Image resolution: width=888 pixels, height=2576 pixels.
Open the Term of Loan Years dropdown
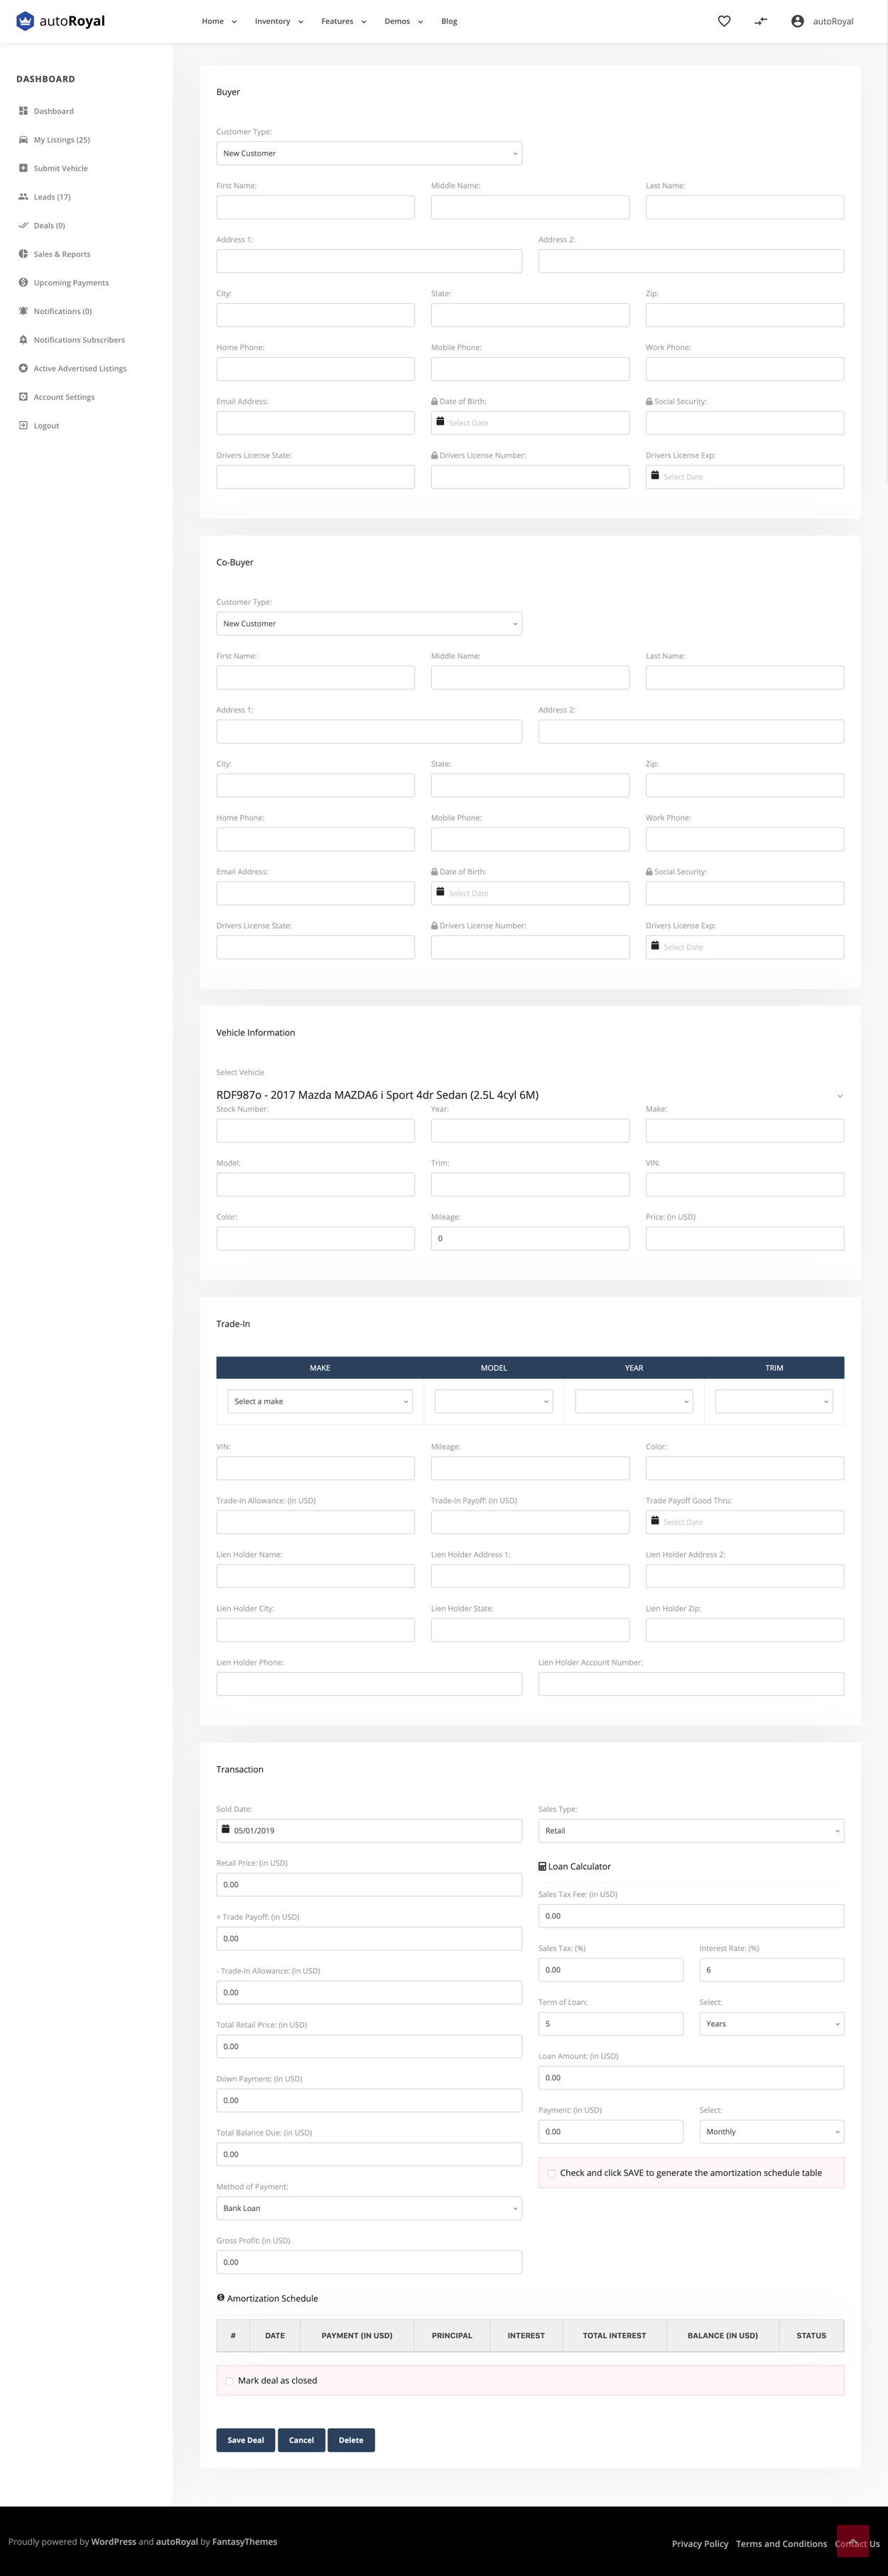tap(772, 2024)
